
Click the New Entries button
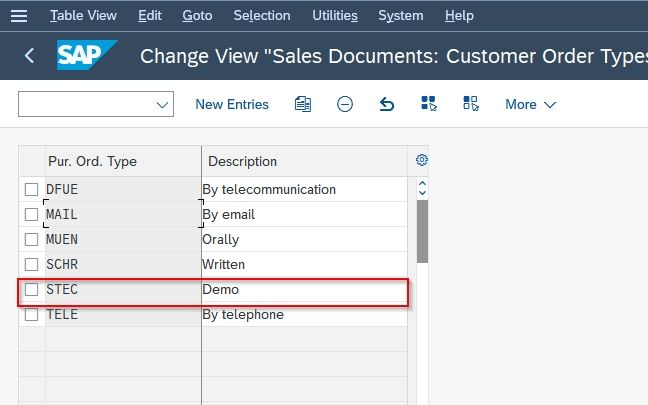(x=232, y=104)
